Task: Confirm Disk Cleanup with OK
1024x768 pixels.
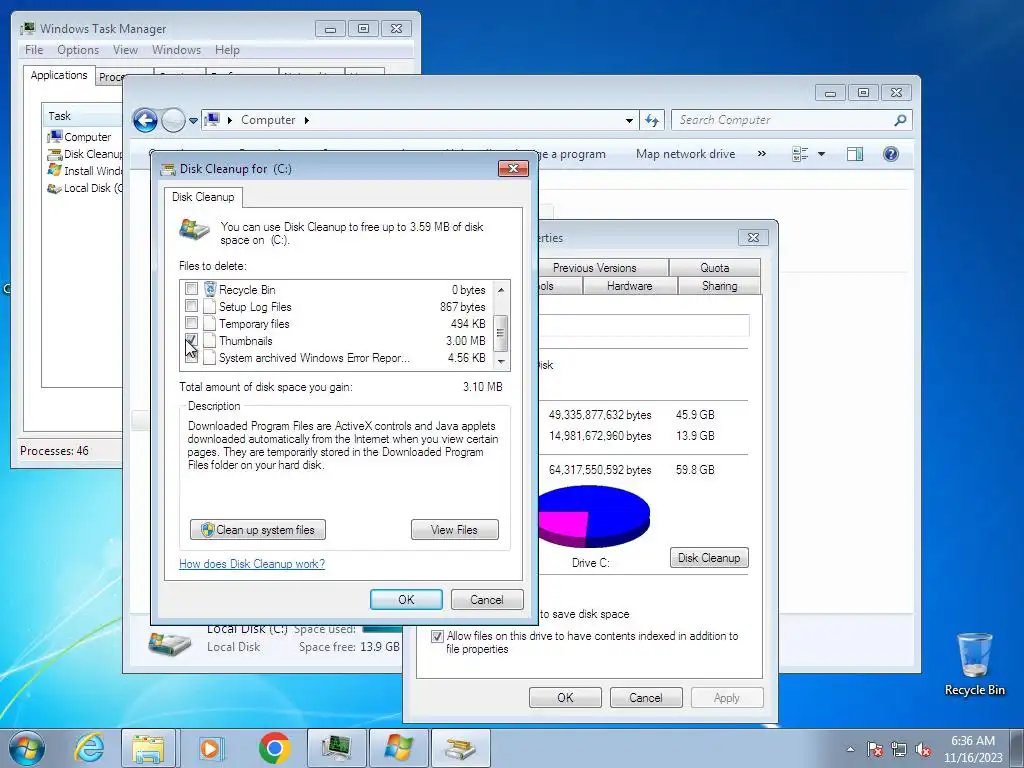Action: click(x=406, y=600)
